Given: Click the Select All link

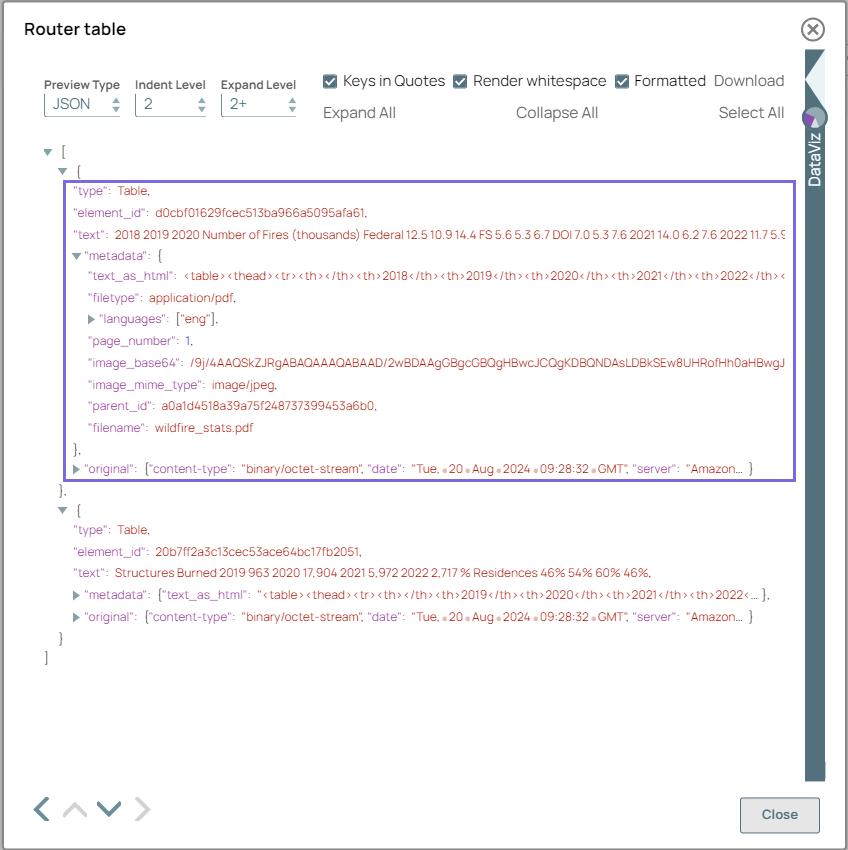Looking at the screenshot, I should click(751, 113).
